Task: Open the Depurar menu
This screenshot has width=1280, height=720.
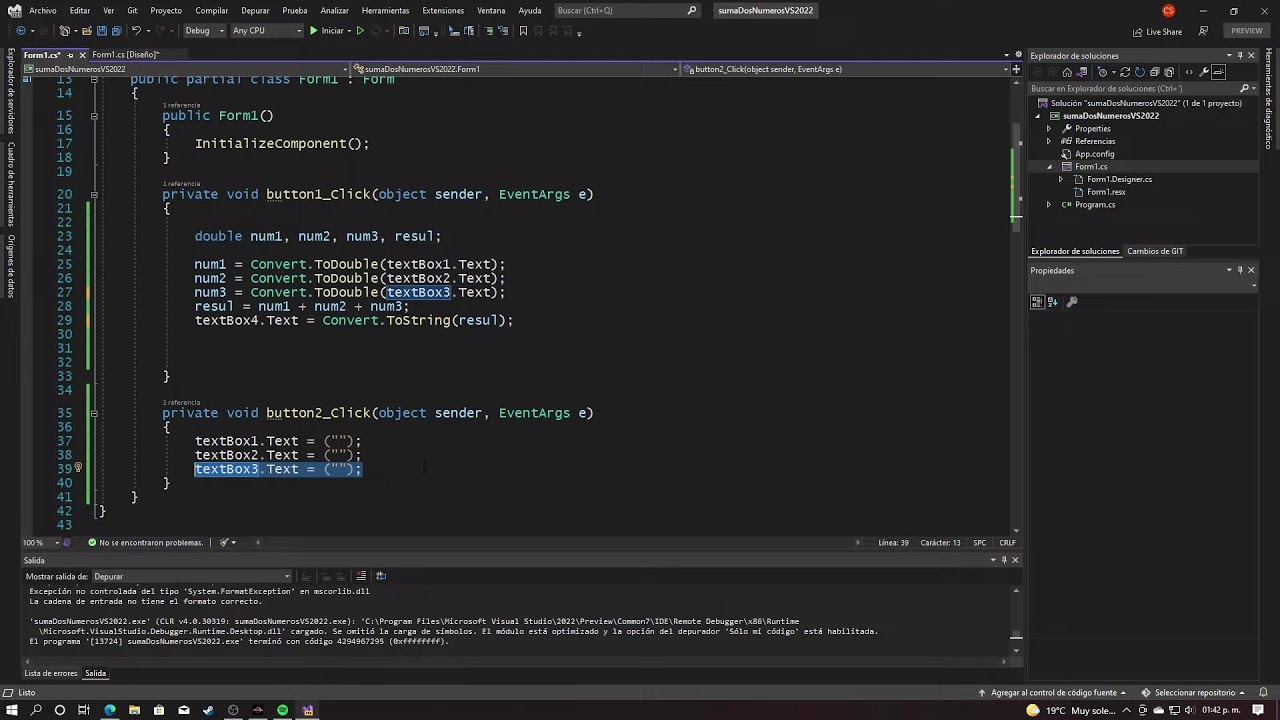Action: pos(255,10)
